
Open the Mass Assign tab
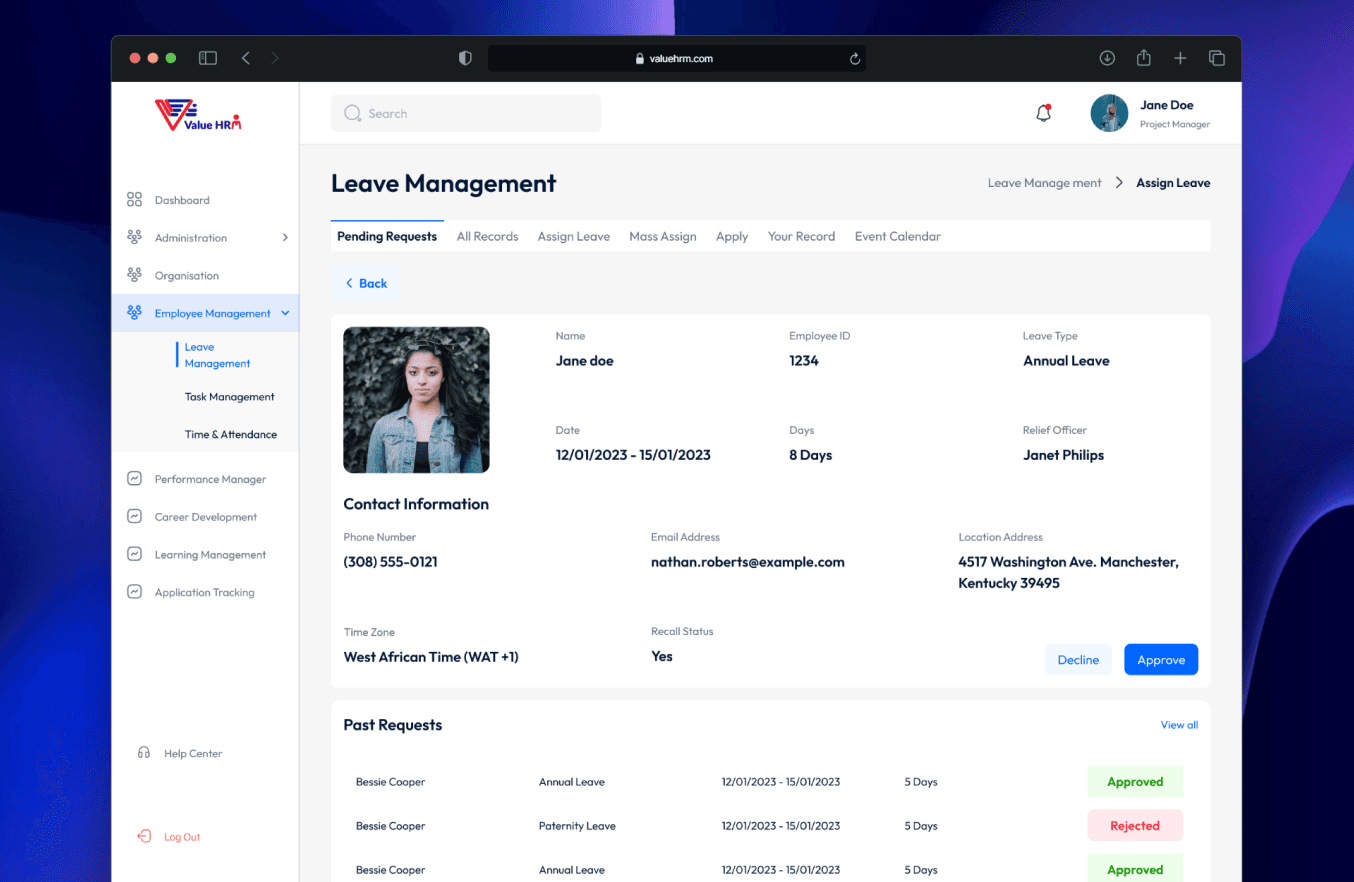click(663, 236)
